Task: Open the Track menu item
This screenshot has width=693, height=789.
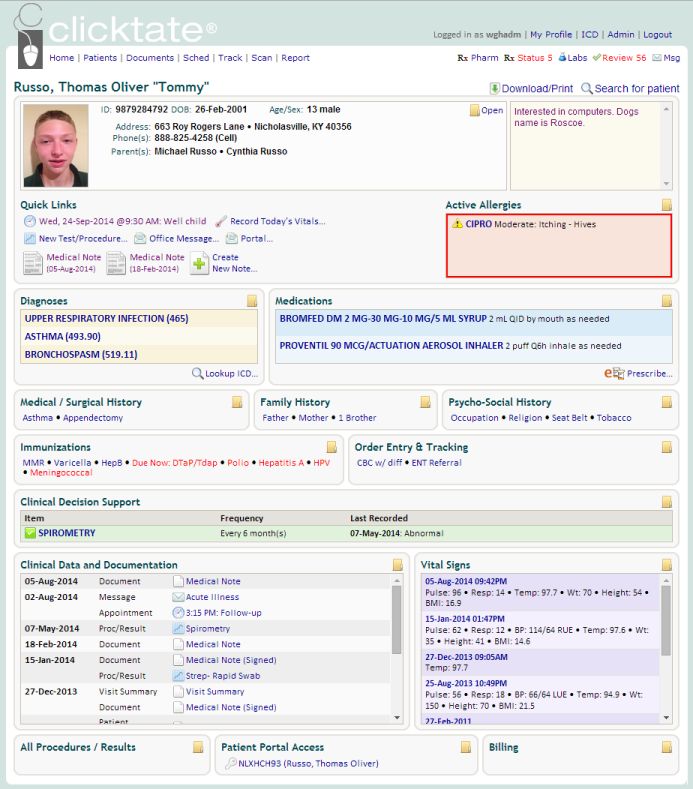Action: tap(230, 58)
